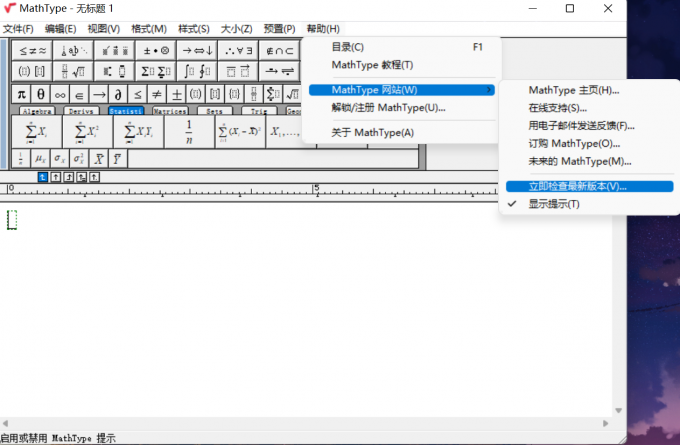Open the relational symbols ≤≠≈ palette
680x445 pixels.
click(x=32, y=51)
